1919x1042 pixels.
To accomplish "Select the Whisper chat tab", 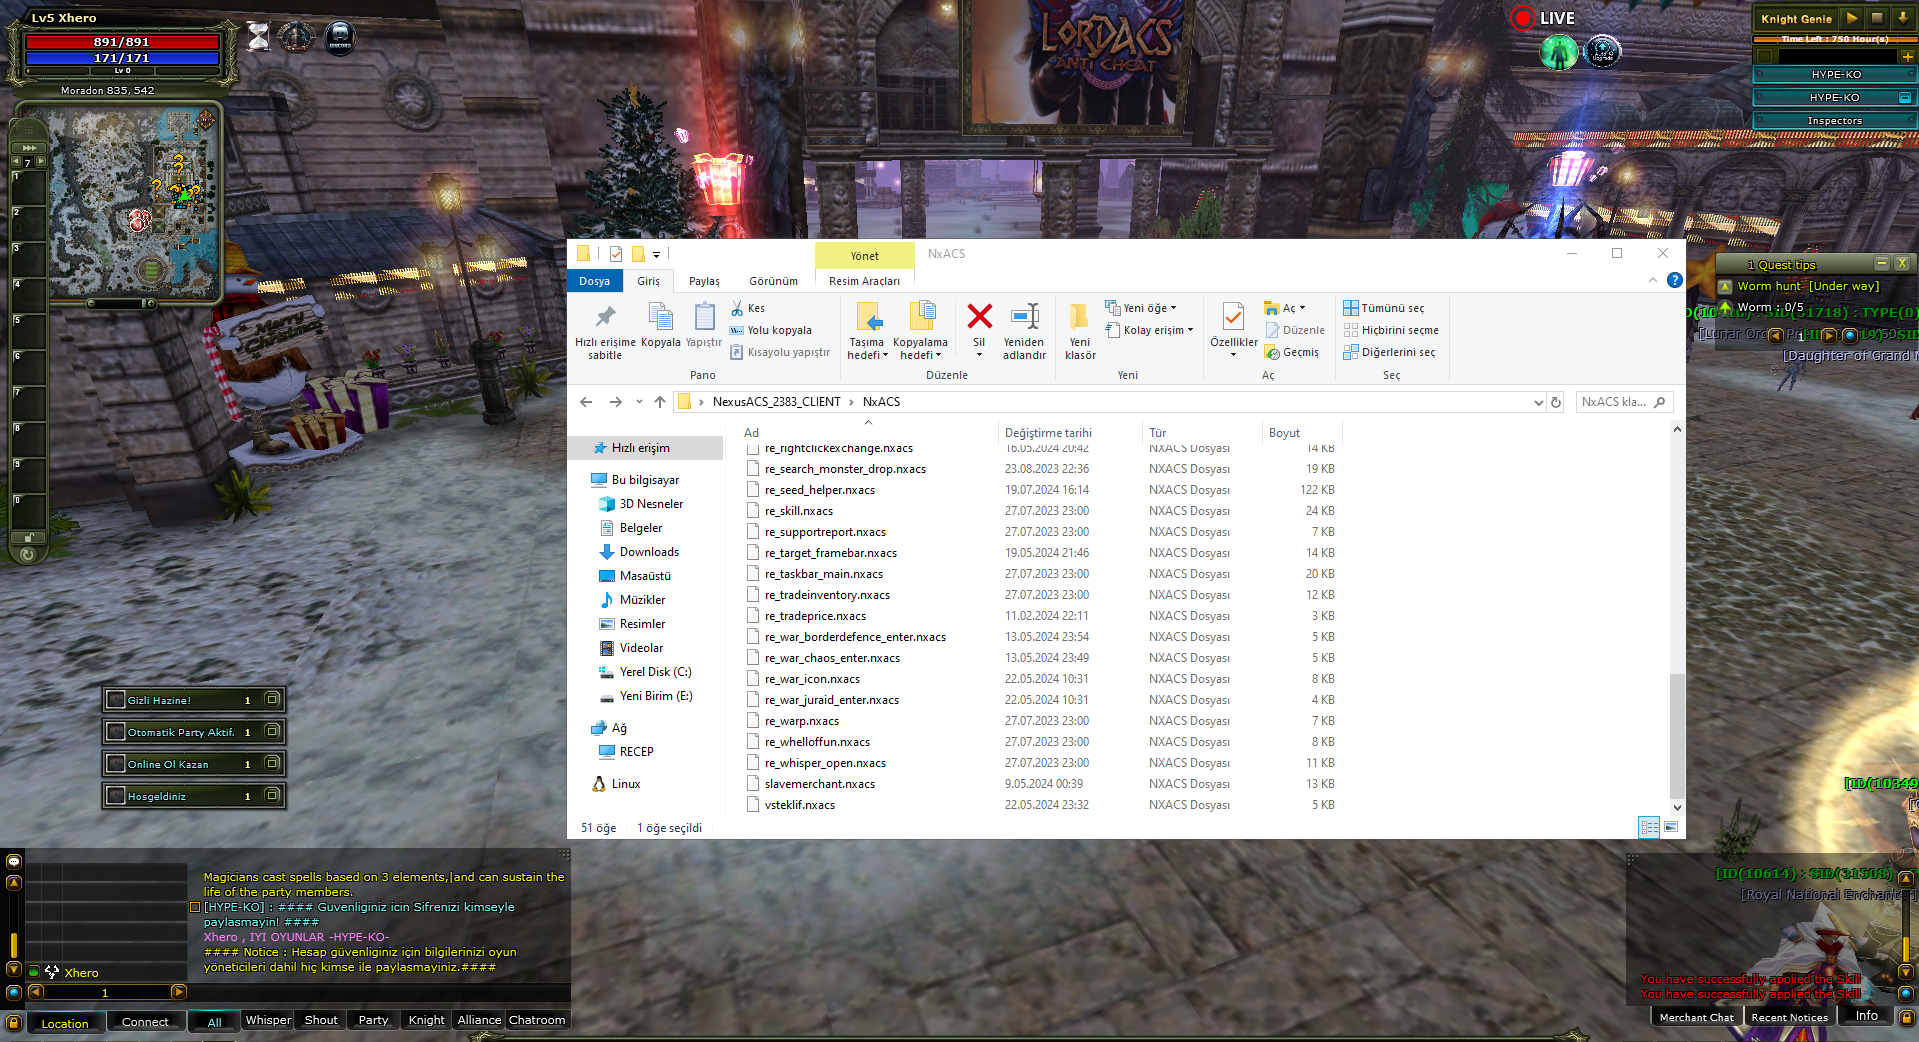I will (268, 1020).
